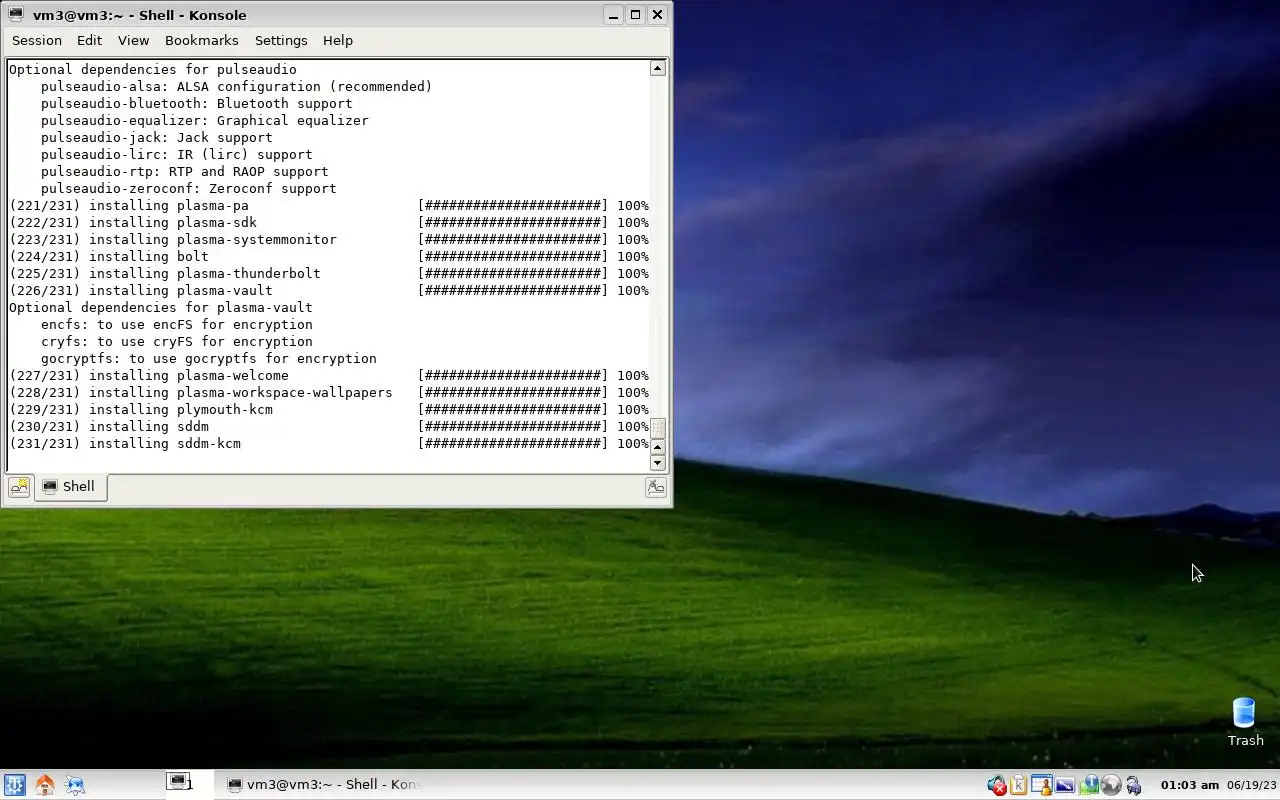1280x800 pixels.
Task: Open the Bookmarks menu
Action: (x=201, y=40)
